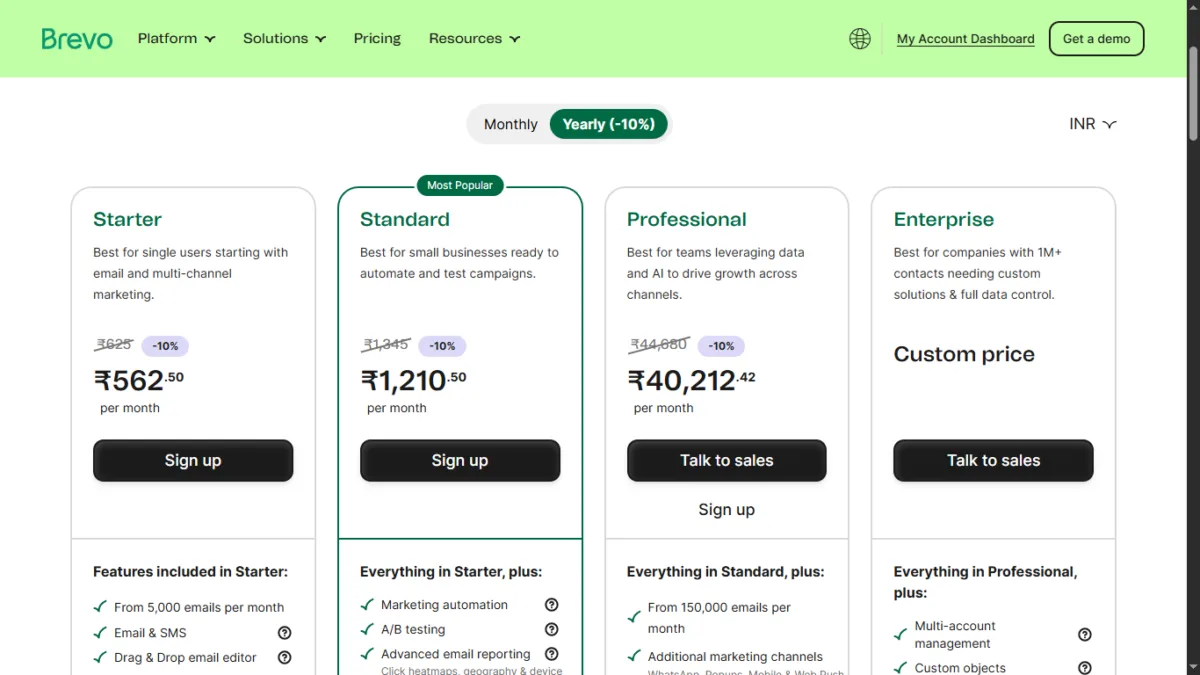Select Yearly (-10%) billing option
Screen dimensions: 1200x675
click(609, 124)
